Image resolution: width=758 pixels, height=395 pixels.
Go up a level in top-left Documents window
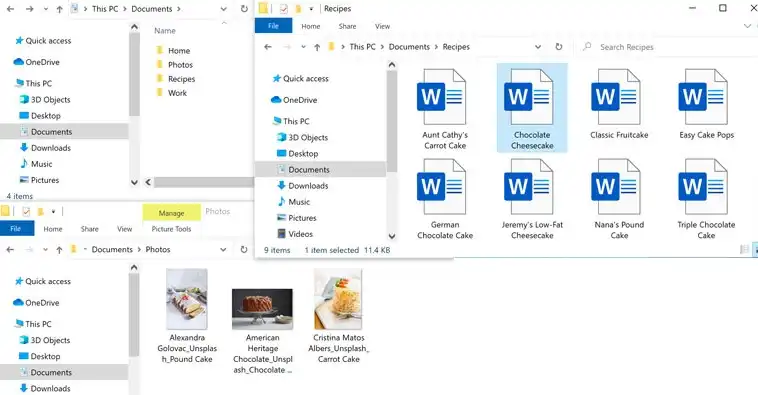point(59,9)
